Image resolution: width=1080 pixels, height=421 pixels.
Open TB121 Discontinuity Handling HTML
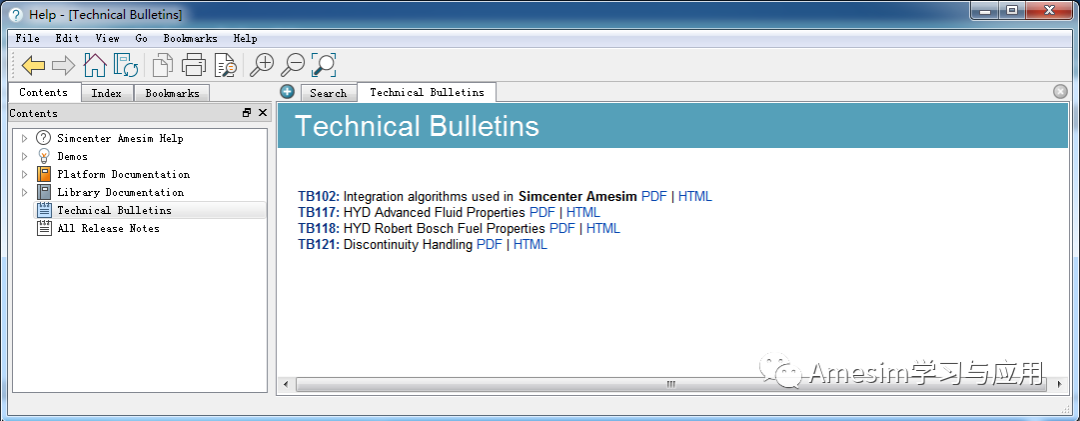pyautogui.click(x=530, y=245)
